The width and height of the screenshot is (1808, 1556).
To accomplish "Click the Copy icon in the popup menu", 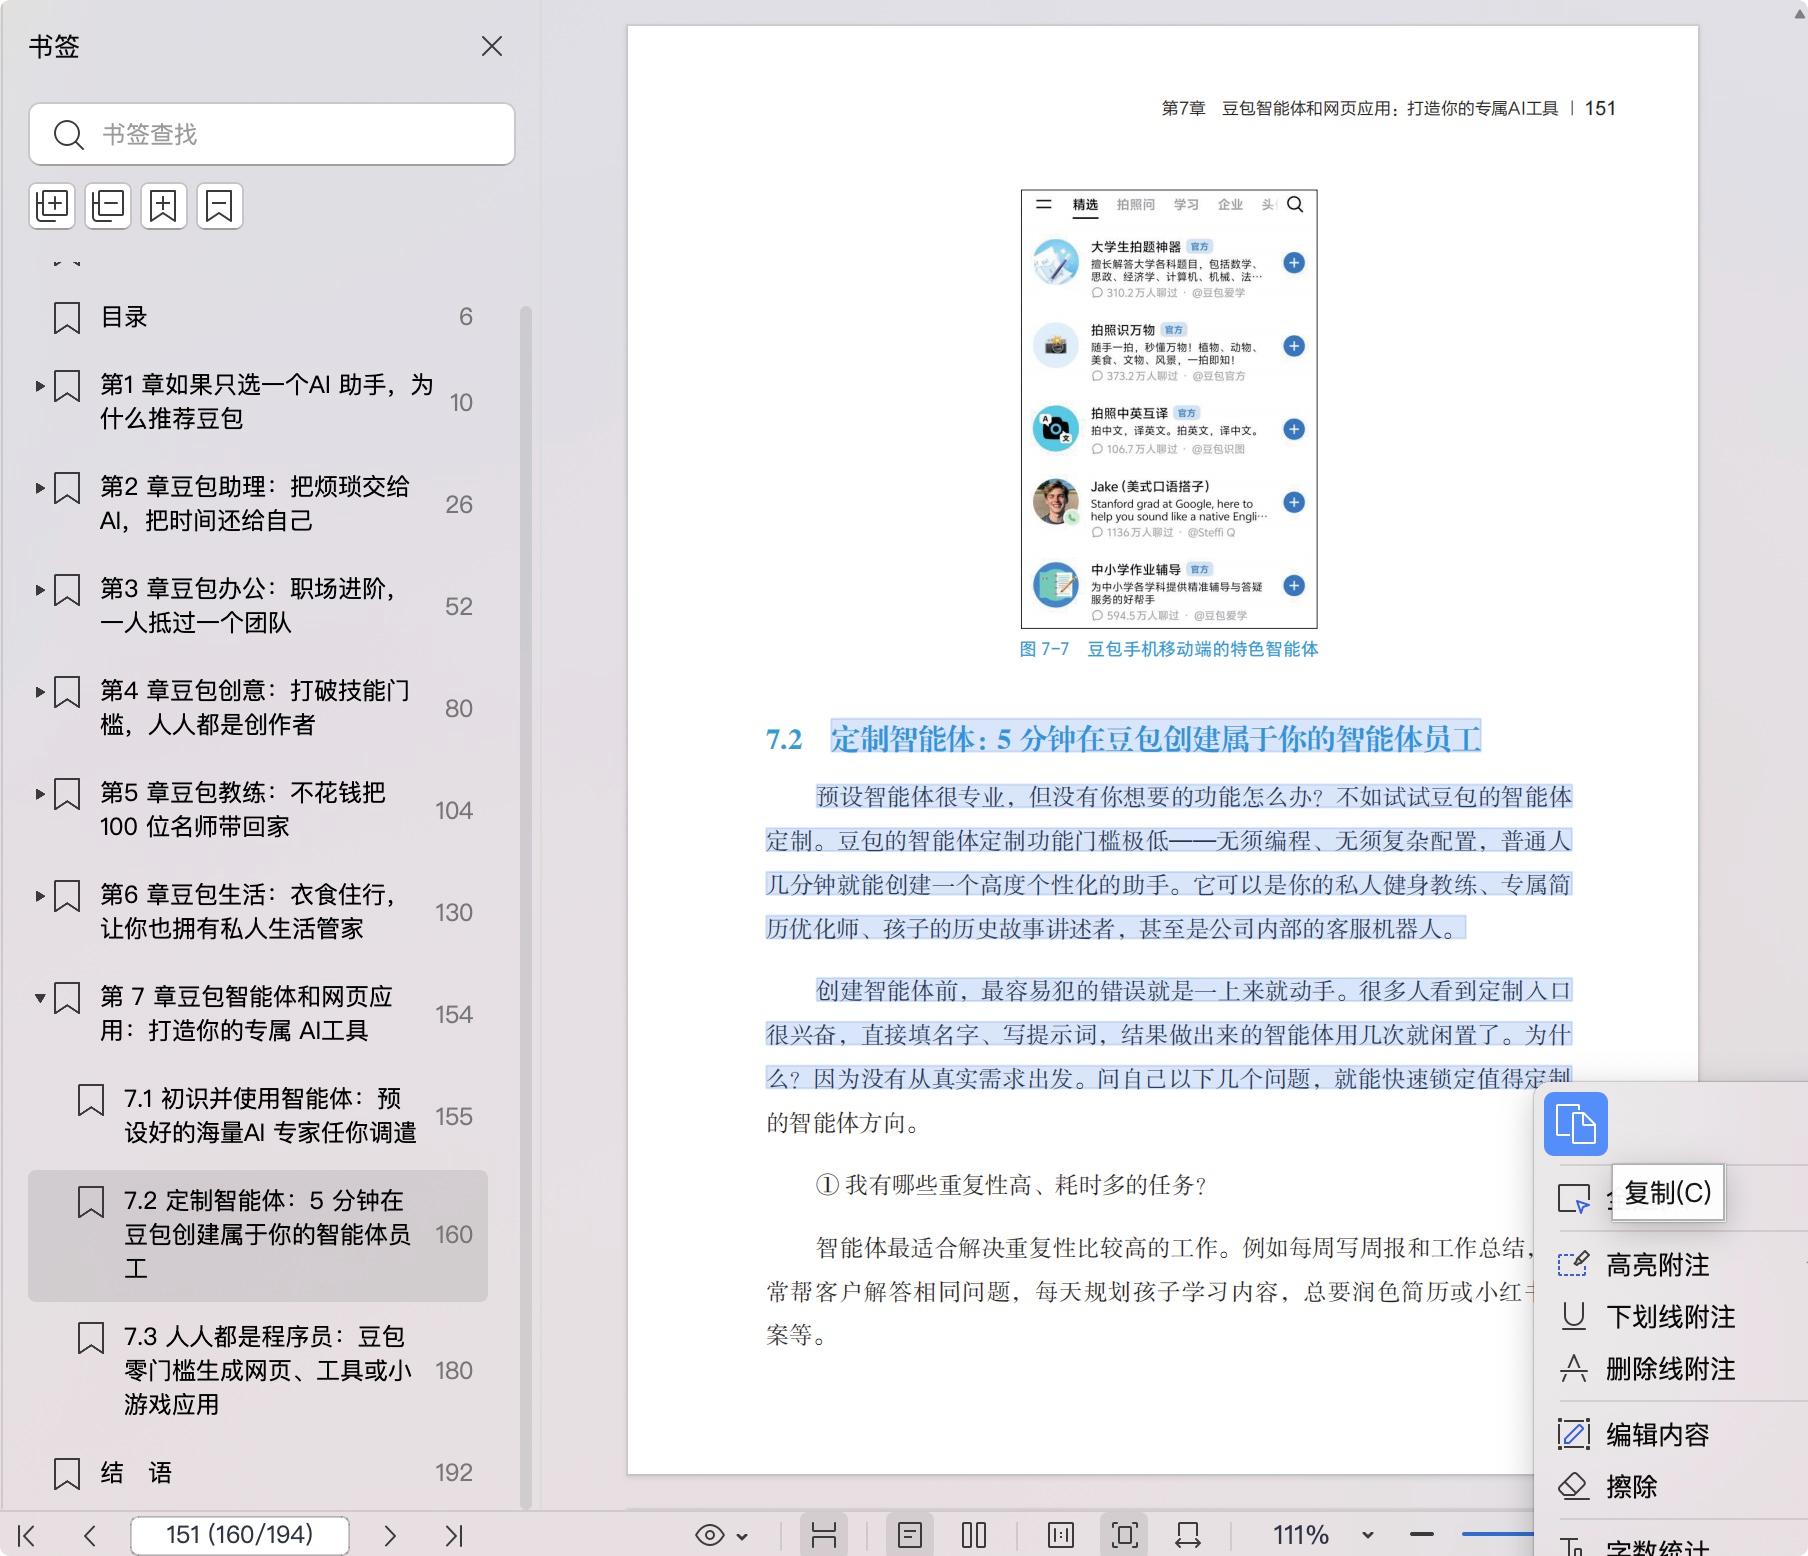I will 1575,1124.
